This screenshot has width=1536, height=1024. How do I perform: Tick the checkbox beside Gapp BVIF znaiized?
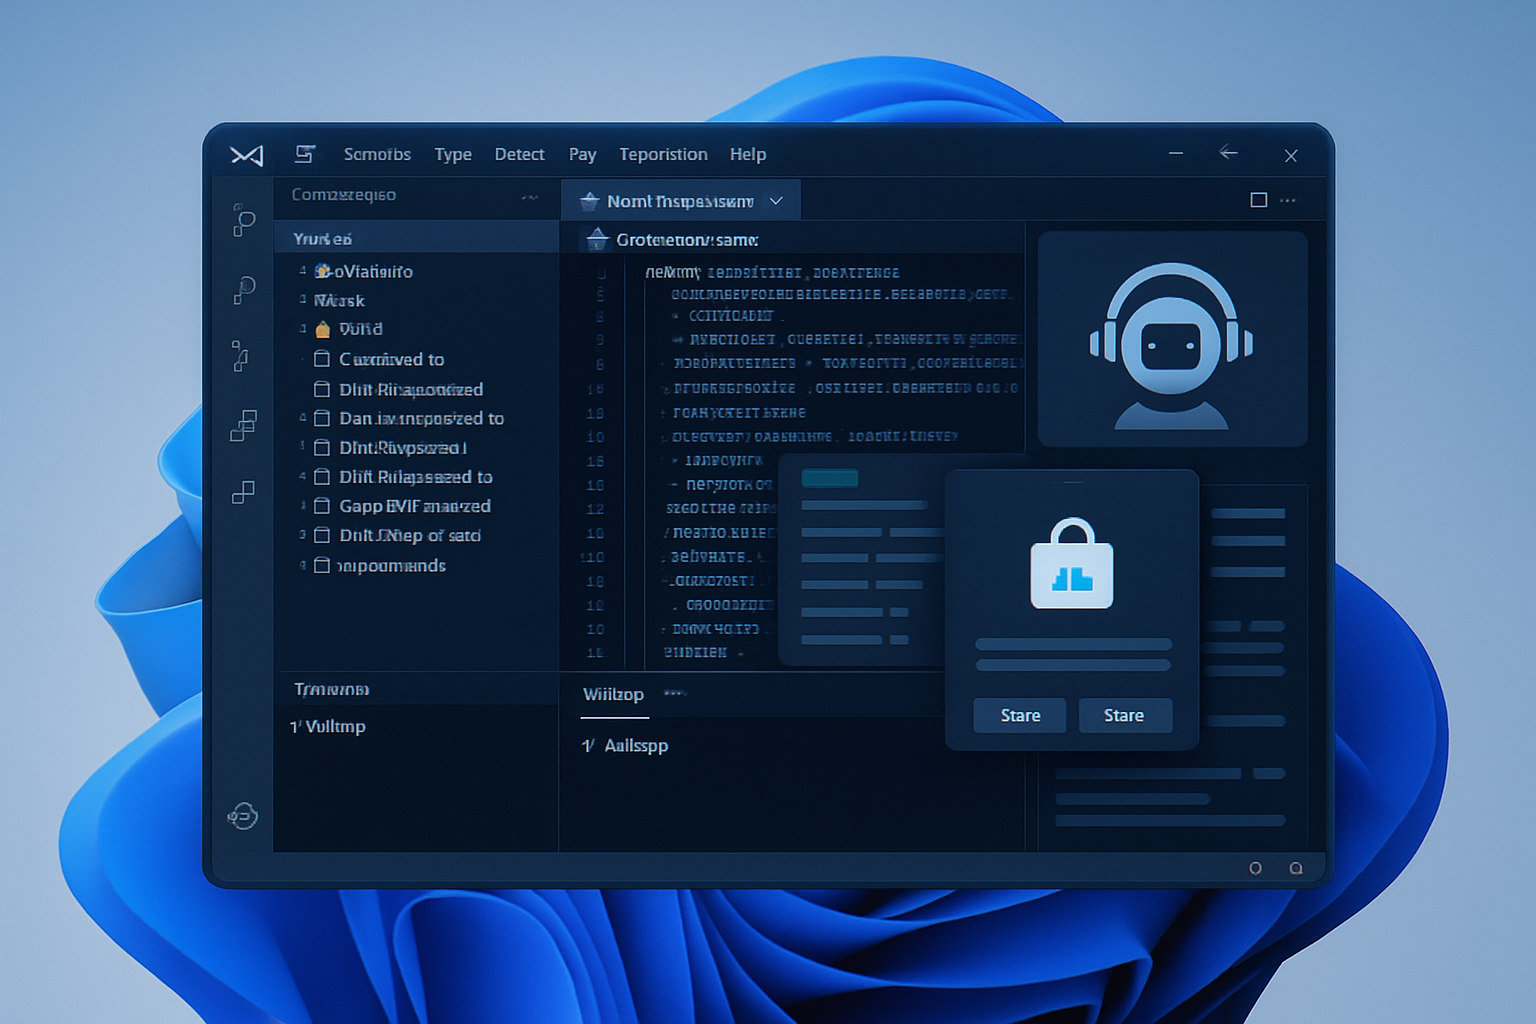(322, 506)
